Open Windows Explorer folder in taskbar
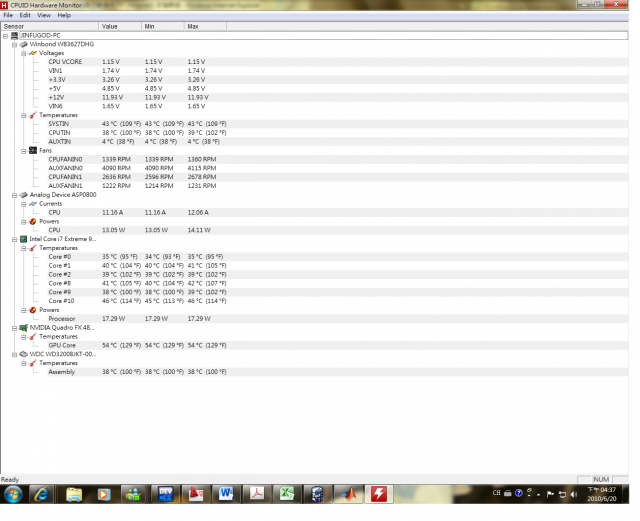The width and height of the screenshot is (640, 521). [74, 494]
